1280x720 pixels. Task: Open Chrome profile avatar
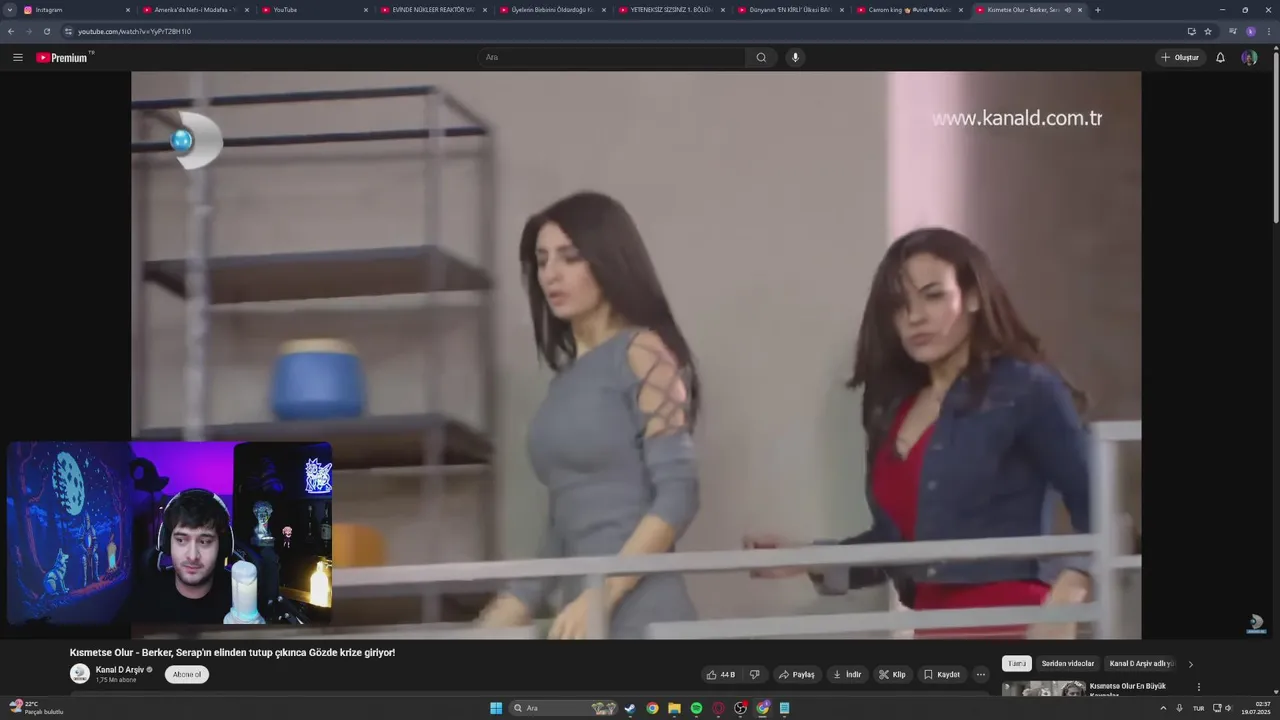click(1251, 31)
